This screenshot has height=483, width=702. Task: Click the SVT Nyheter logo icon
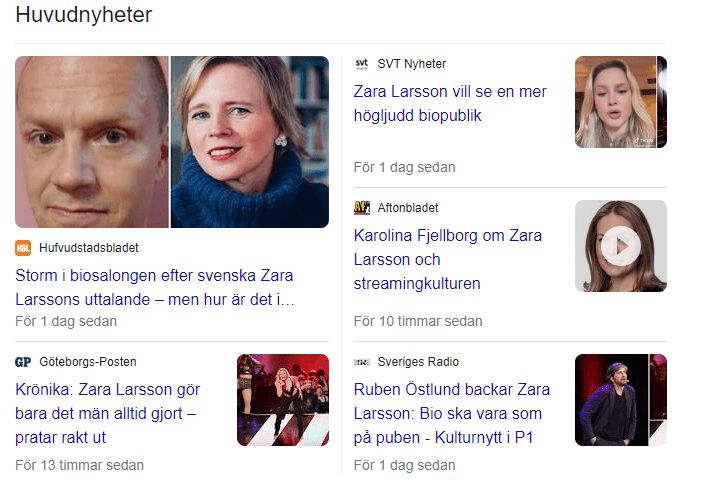(x=362, y=64)
